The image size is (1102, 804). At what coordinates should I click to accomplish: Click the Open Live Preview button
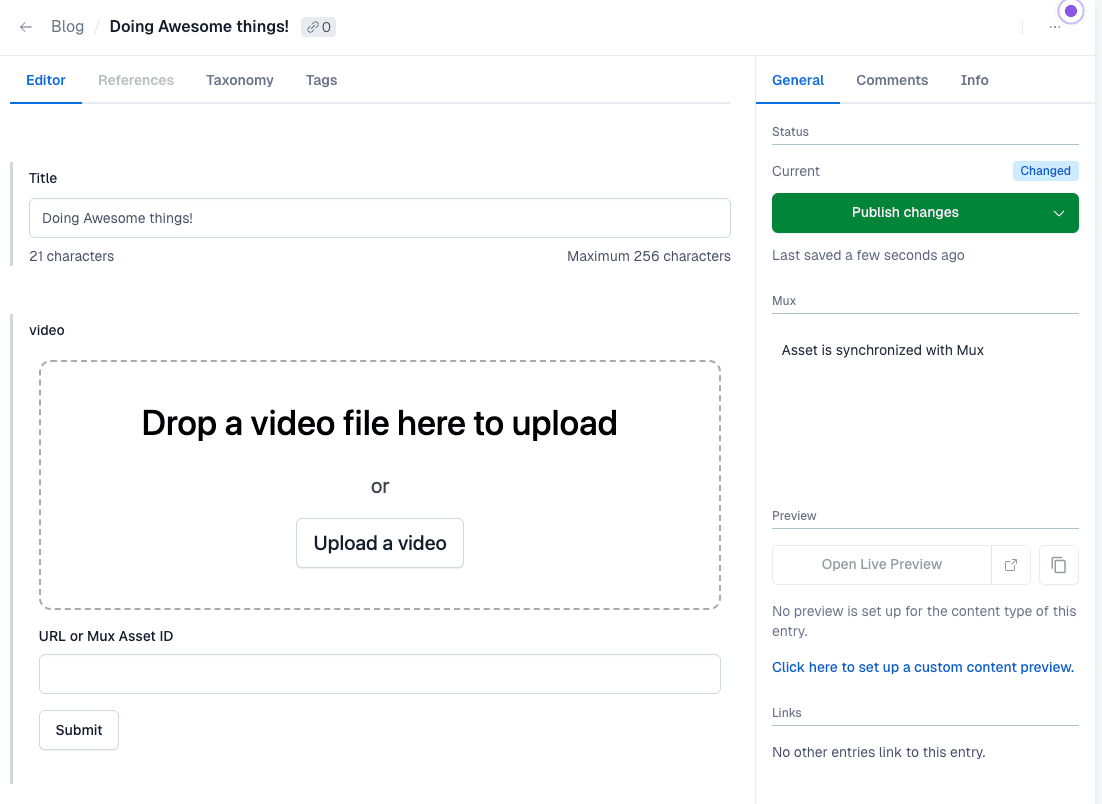[881, 565]
